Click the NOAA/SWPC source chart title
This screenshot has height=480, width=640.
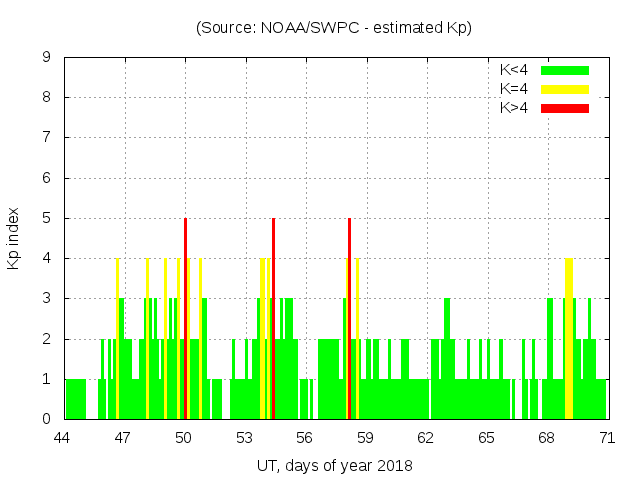point(334,28)
